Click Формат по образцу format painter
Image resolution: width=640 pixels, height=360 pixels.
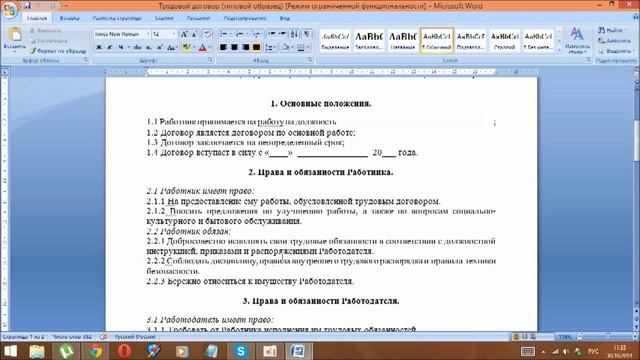pos(58,51)
